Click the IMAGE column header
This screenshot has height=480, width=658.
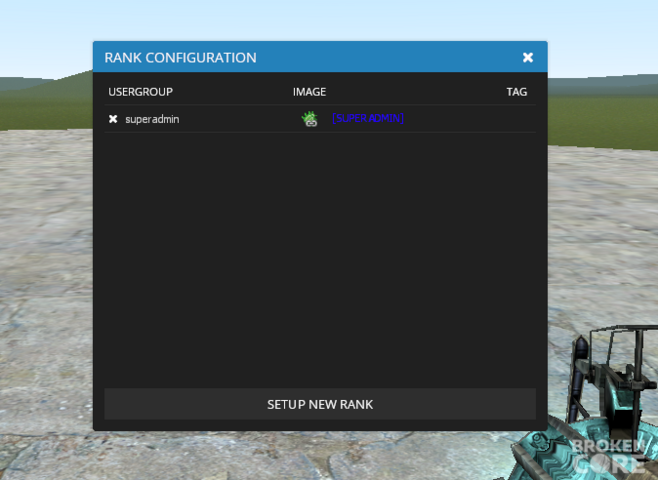pyautogui.click(x=309, y=92)
